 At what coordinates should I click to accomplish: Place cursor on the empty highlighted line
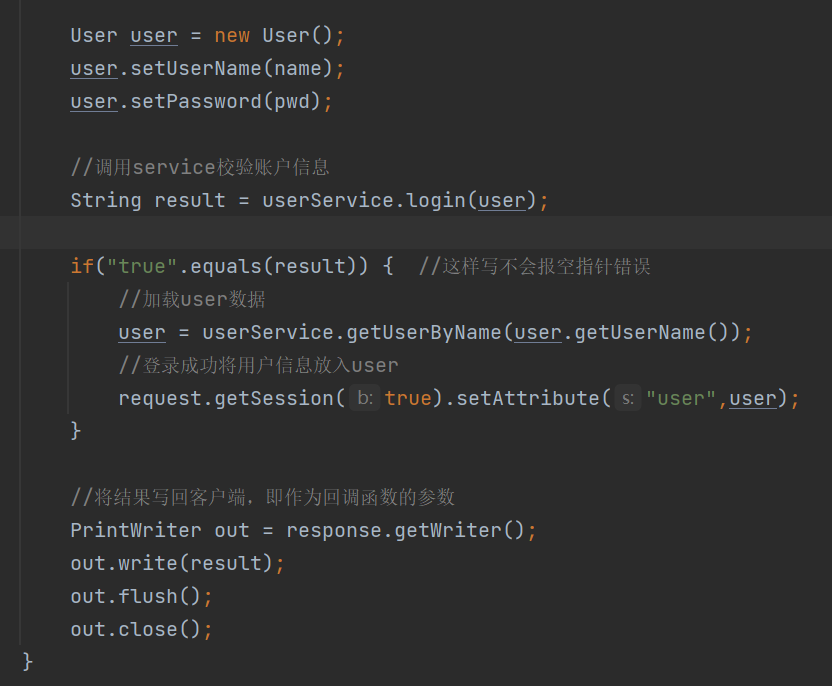pyautogui.click(x=400, y=233)
